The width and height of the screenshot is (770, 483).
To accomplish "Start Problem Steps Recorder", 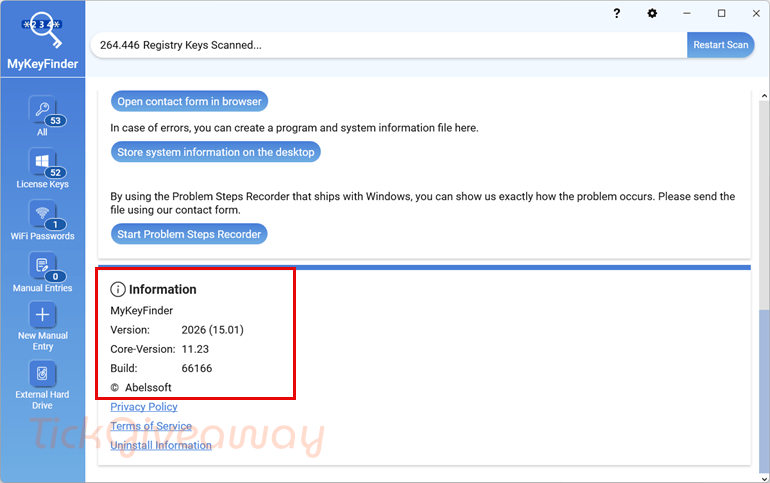I will 189,234.
